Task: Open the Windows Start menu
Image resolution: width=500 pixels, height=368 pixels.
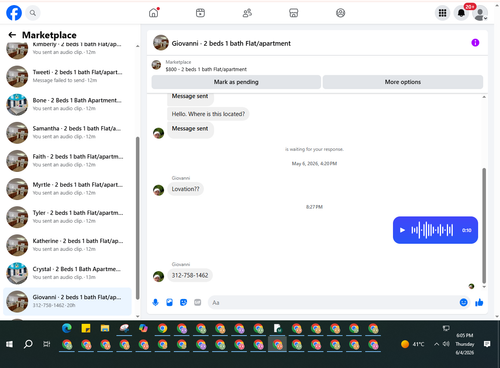Action: click(9, 344)
